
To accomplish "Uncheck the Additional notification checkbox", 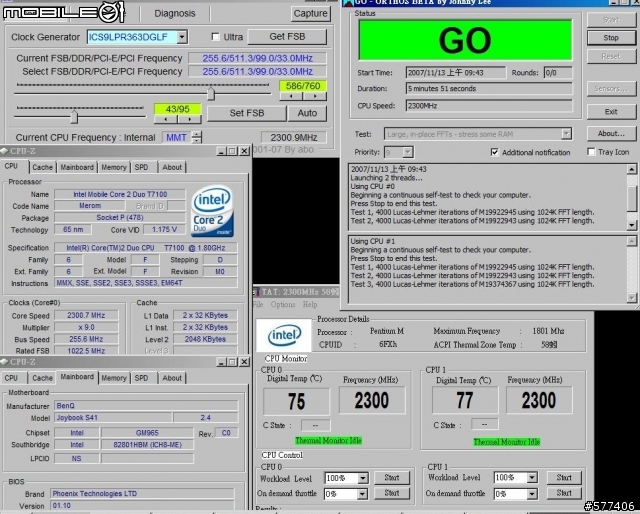I will [x=494, y=152].
